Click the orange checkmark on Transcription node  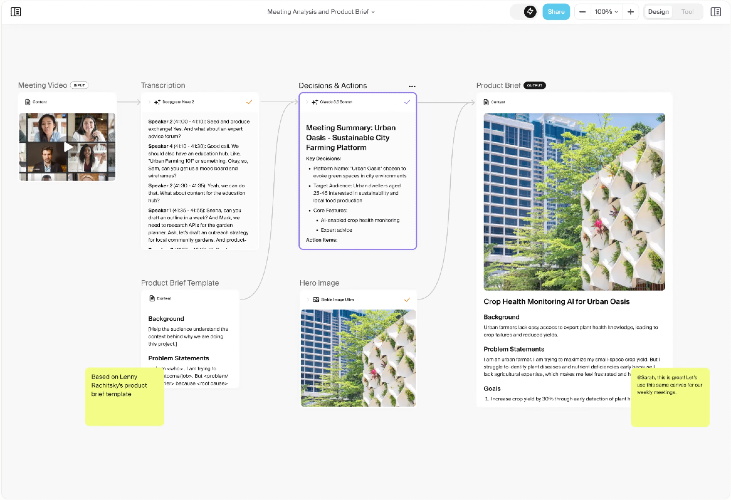pos(249,102)
